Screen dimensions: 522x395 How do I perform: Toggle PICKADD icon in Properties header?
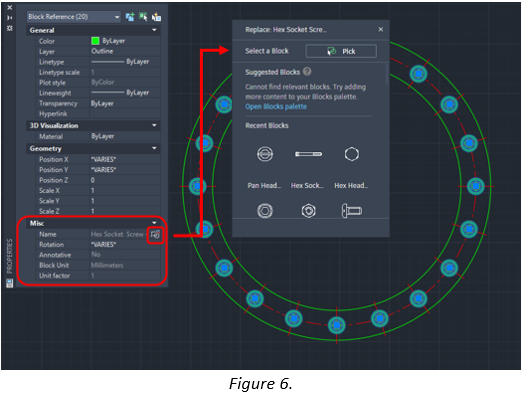130,17
